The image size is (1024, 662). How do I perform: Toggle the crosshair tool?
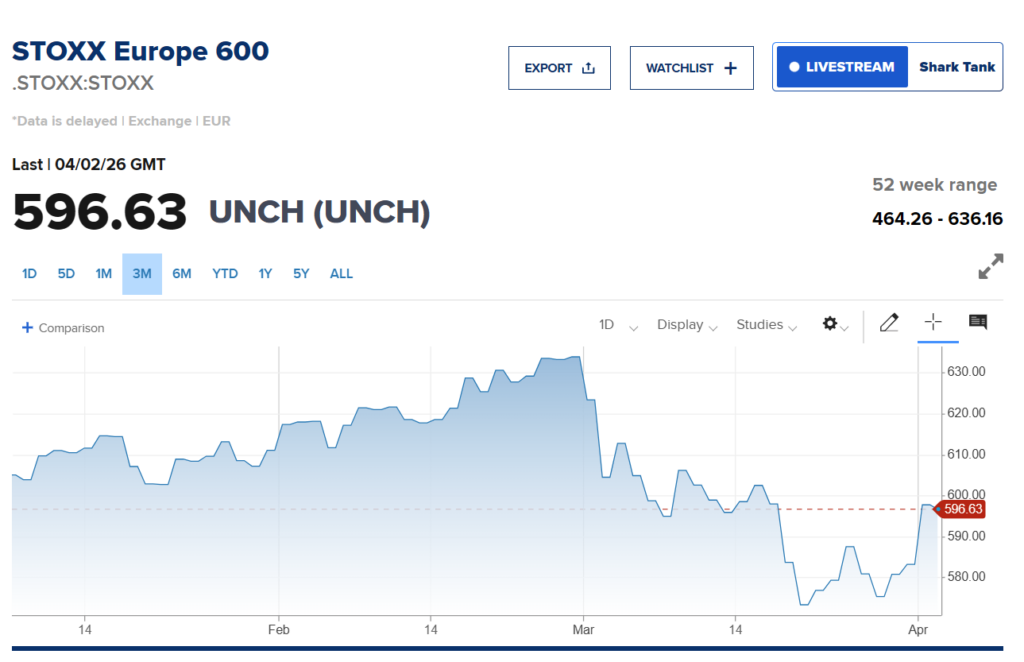pyautogui.click(x=933, y=322)
